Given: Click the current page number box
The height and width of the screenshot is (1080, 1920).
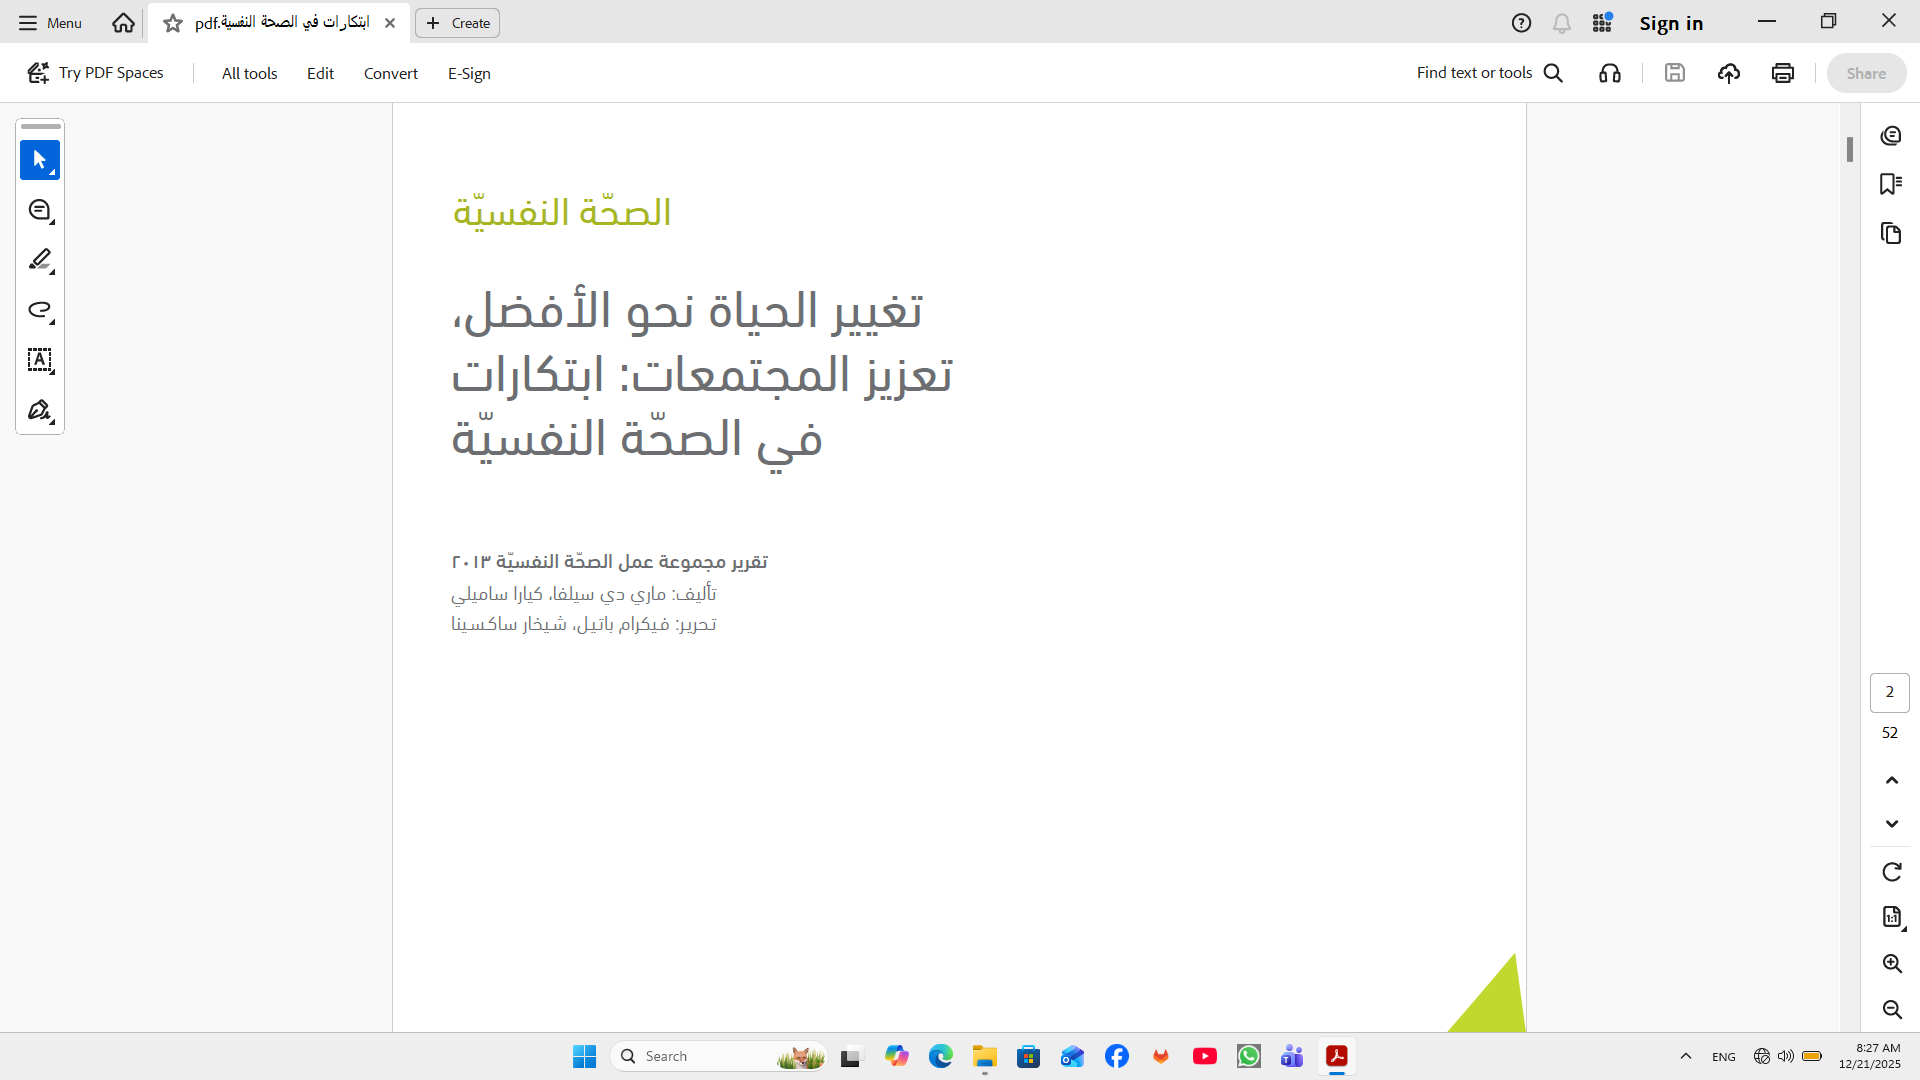Looking at the screenshot, I should tap(1890, 692).
